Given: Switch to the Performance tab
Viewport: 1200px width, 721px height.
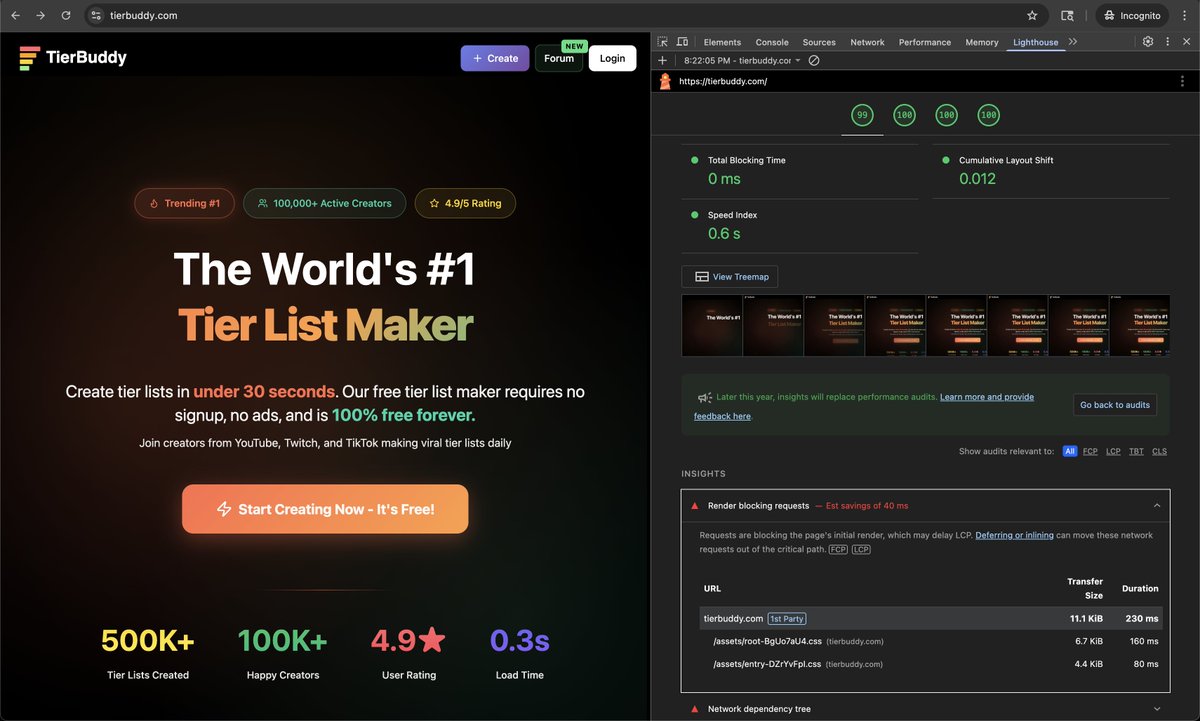Looking at the screenshot, I should (x=925, y=42).
